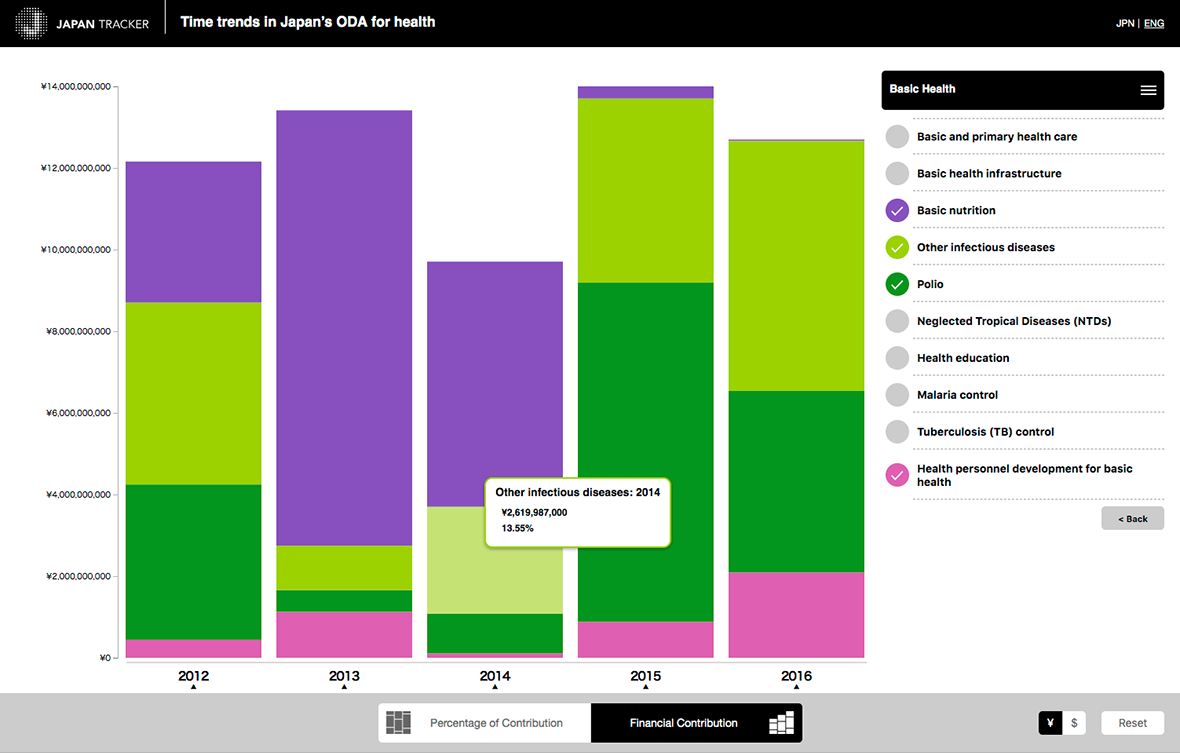Toggle on Tuberculosis (TB) control
This screenshot has height=753, width=1180.
[897, 432]
